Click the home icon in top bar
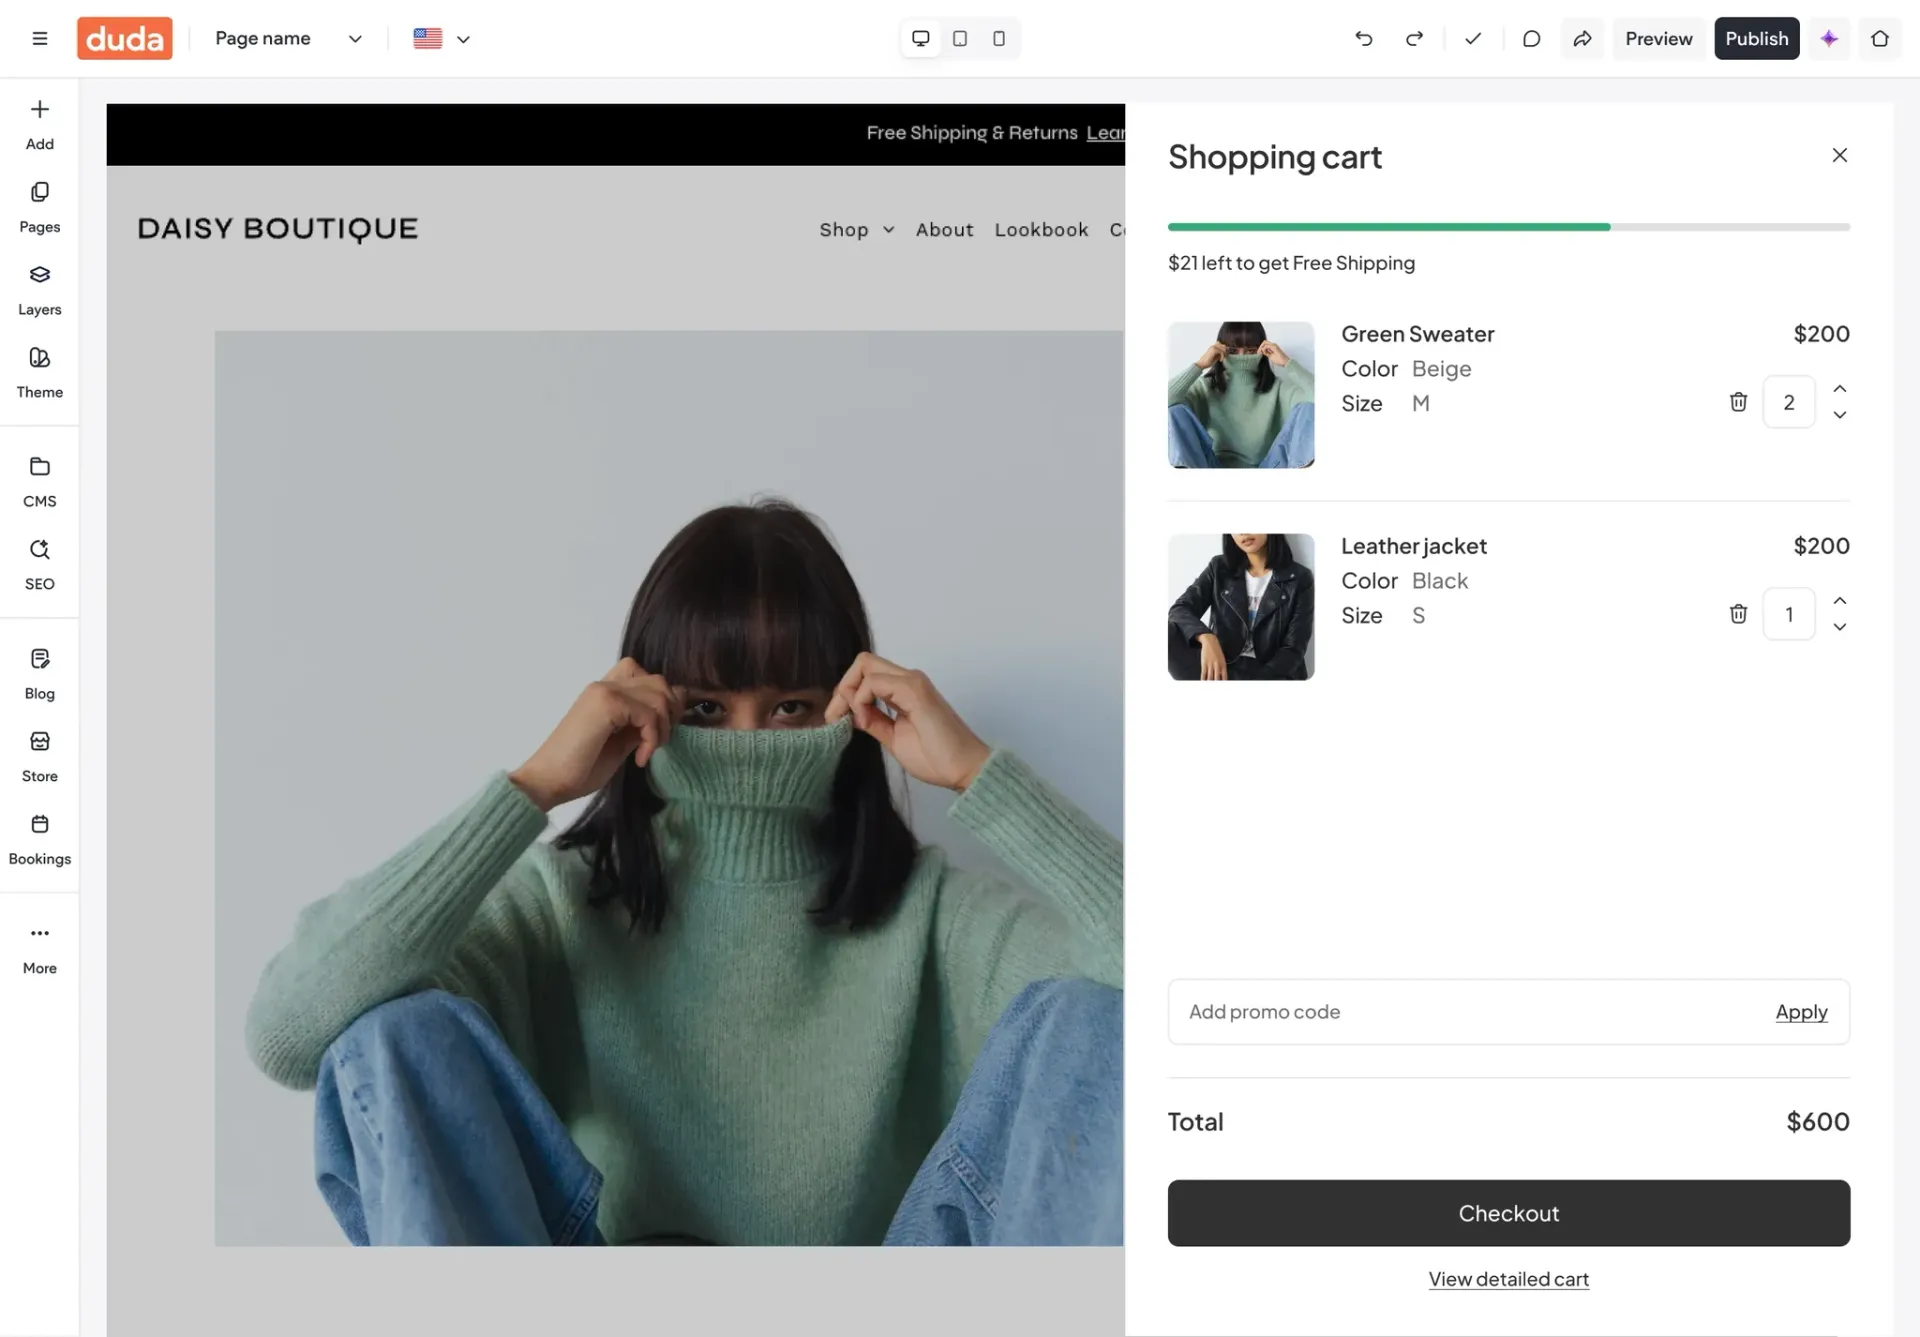The width and height of the screenshot is (1920, 1337). [1880, 38]
